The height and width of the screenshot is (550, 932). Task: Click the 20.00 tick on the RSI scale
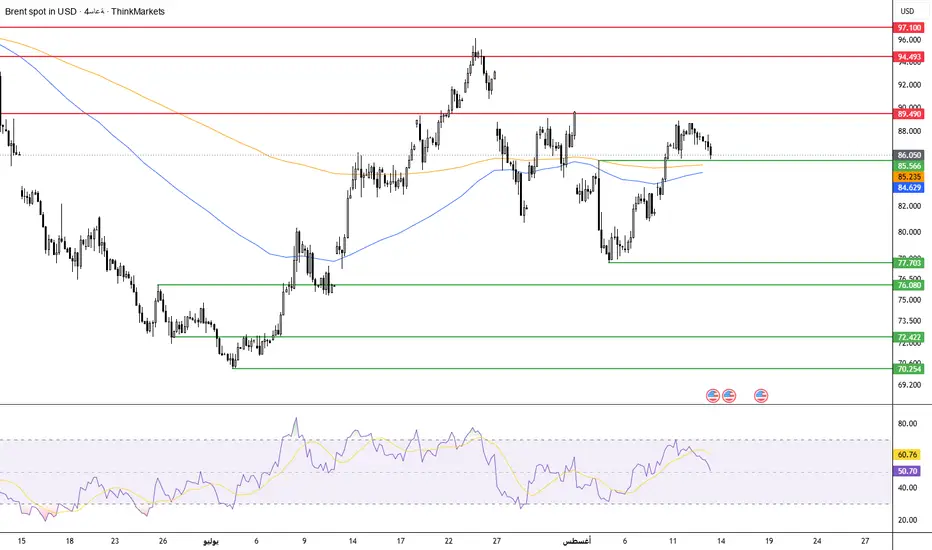click(907, 520)
